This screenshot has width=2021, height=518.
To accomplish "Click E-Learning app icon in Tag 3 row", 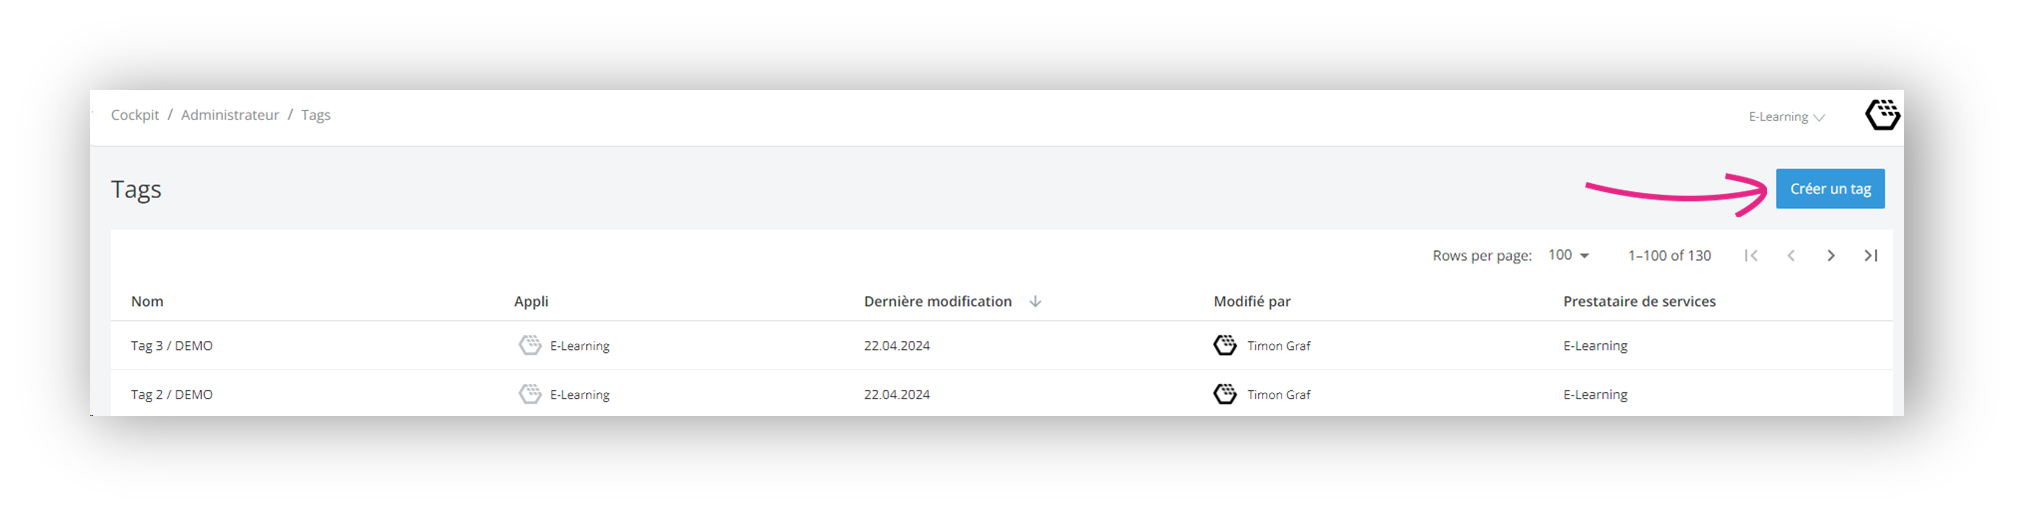I will tap(530, 345).
